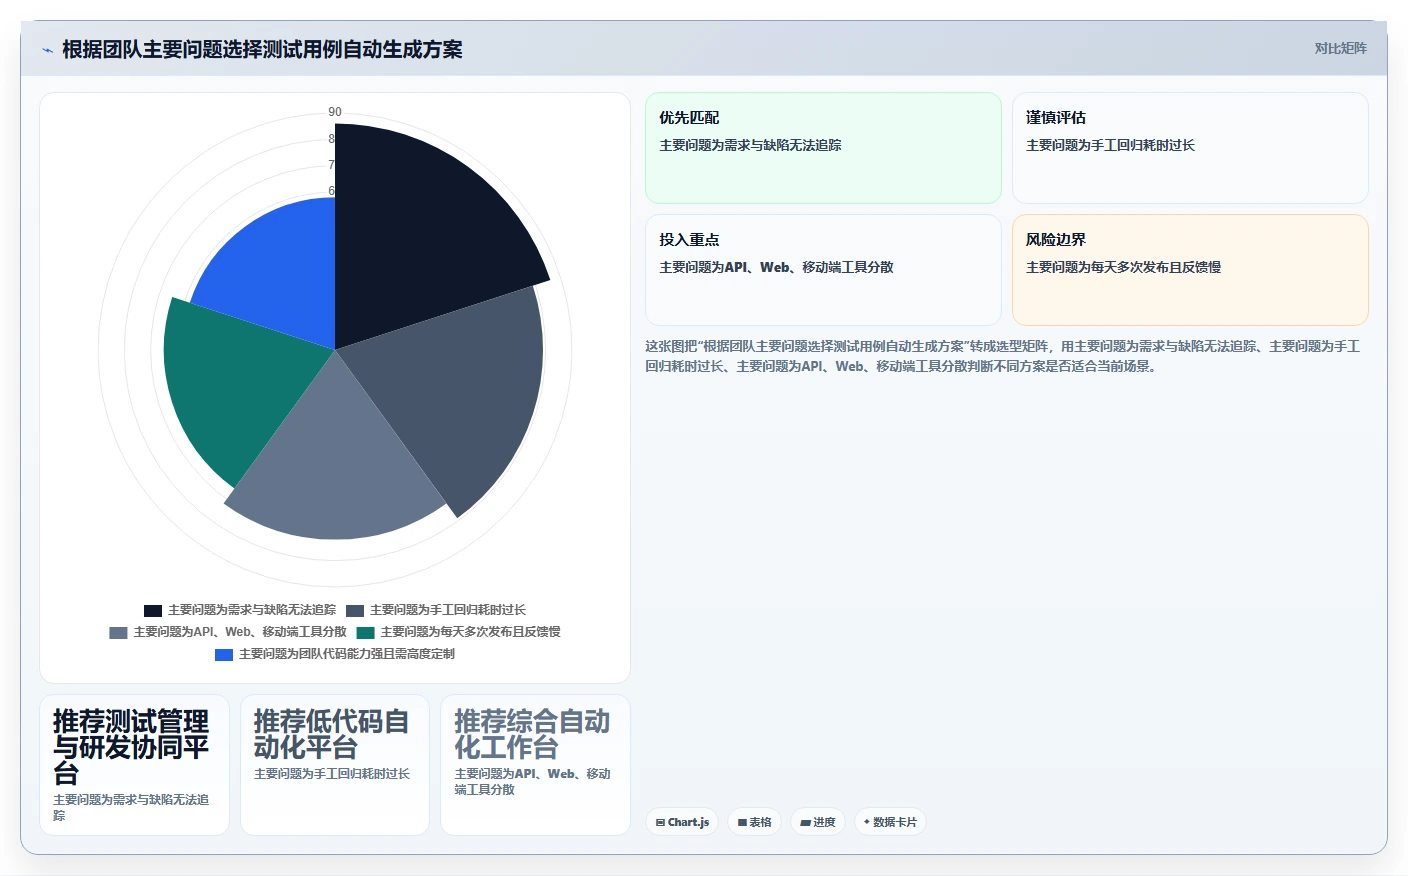Click the description paragraph starting 这张图把
Image resolution: width=1408 pixels, height=876 pixels.
(1003, 356)
